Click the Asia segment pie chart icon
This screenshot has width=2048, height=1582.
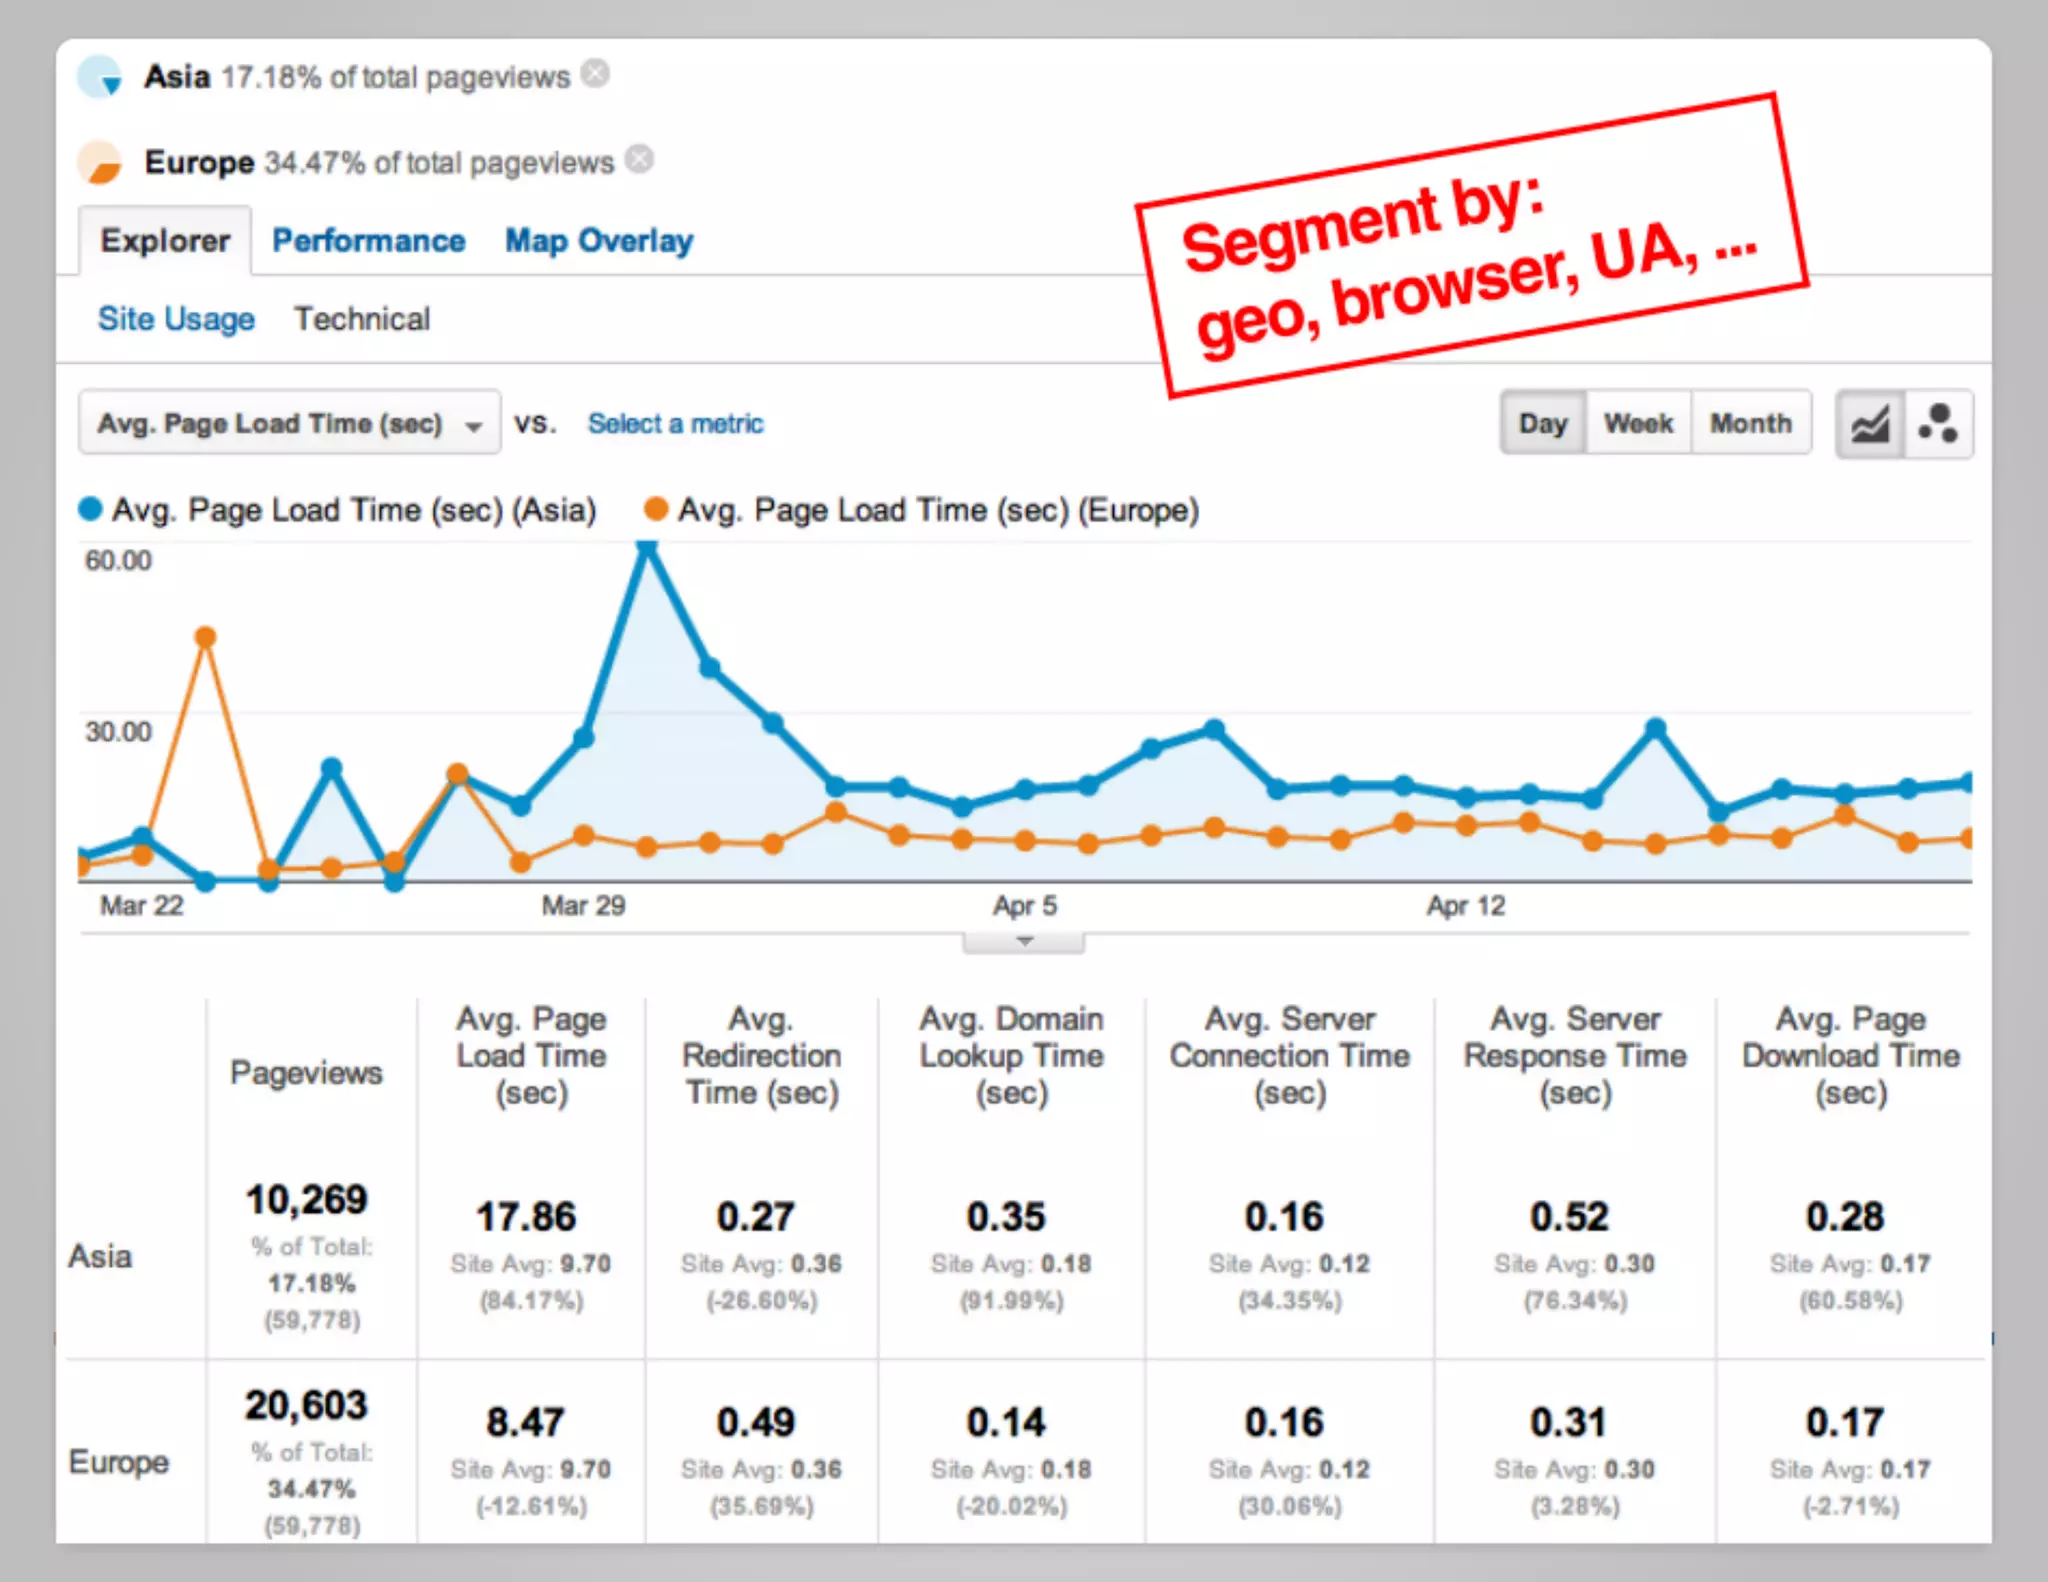tap(98, 76)
